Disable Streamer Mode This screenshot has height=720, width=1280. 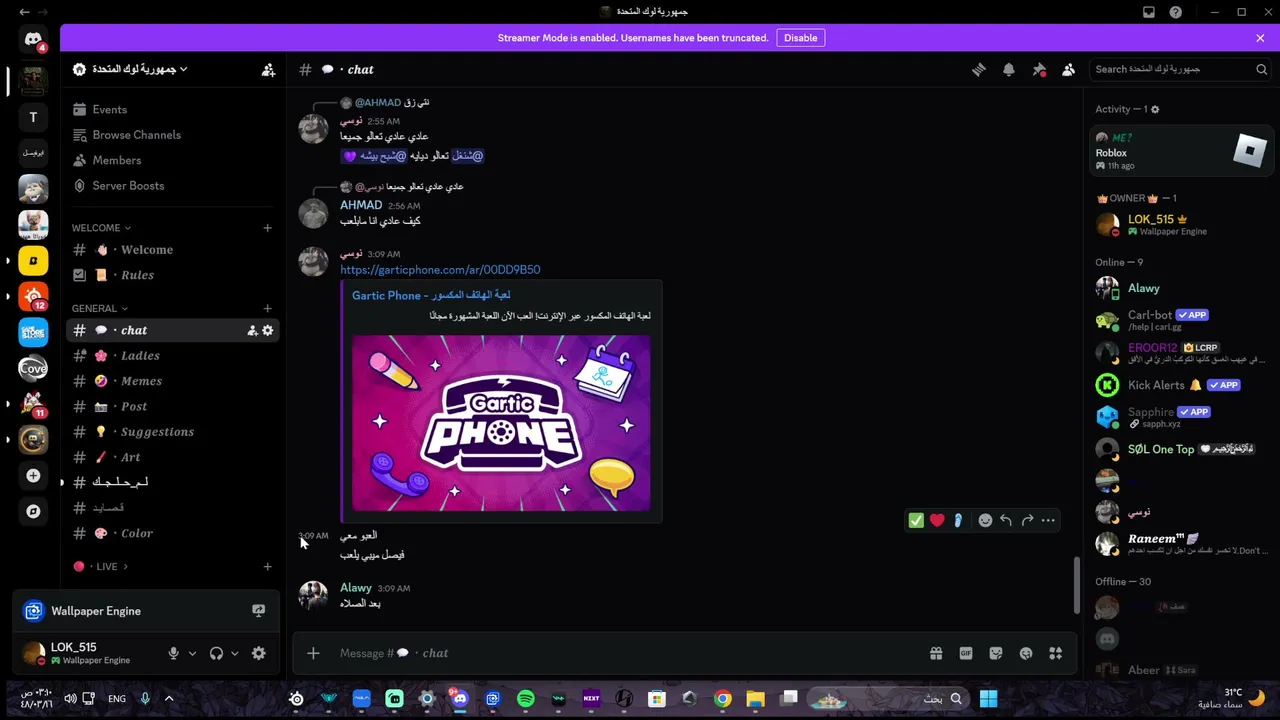[x=800, y=38]
